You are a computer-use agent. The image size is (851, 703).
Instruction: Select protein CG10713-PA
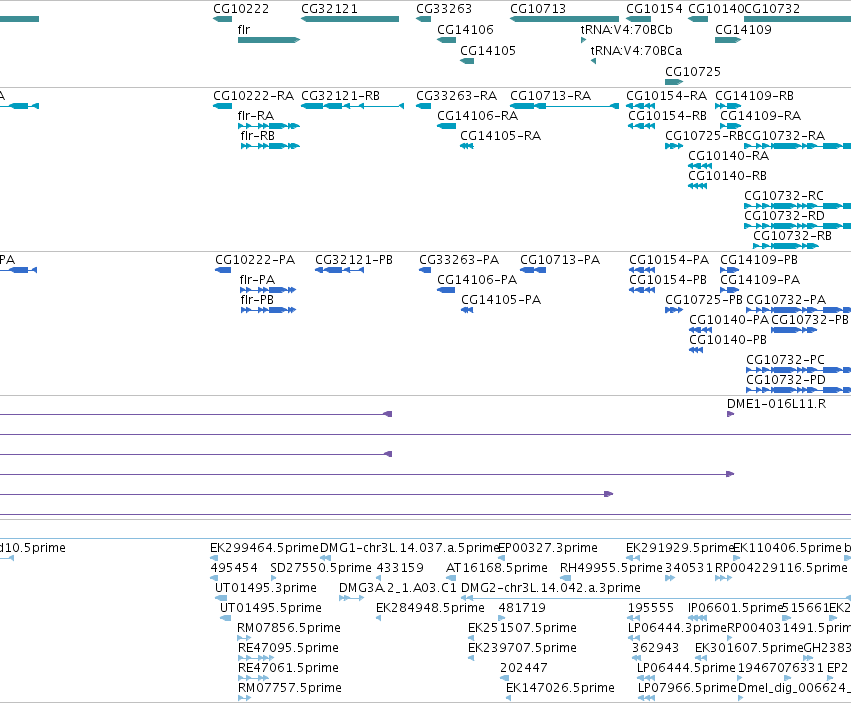(560, 260)
